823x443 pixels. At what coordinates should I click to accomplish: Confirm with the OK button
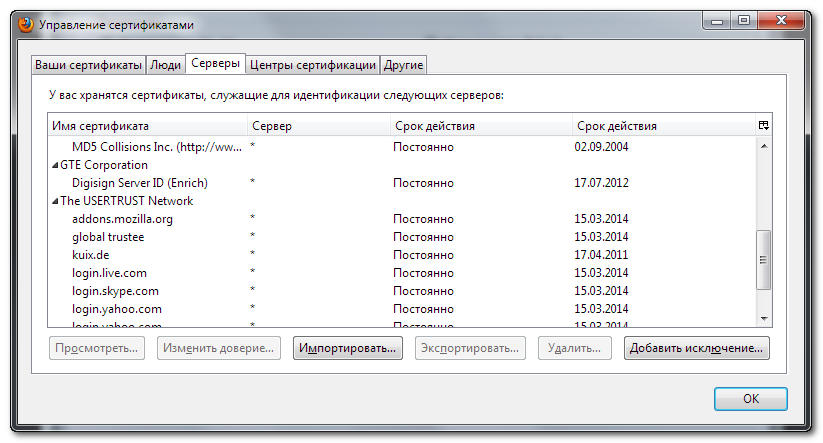coord(751,398)
